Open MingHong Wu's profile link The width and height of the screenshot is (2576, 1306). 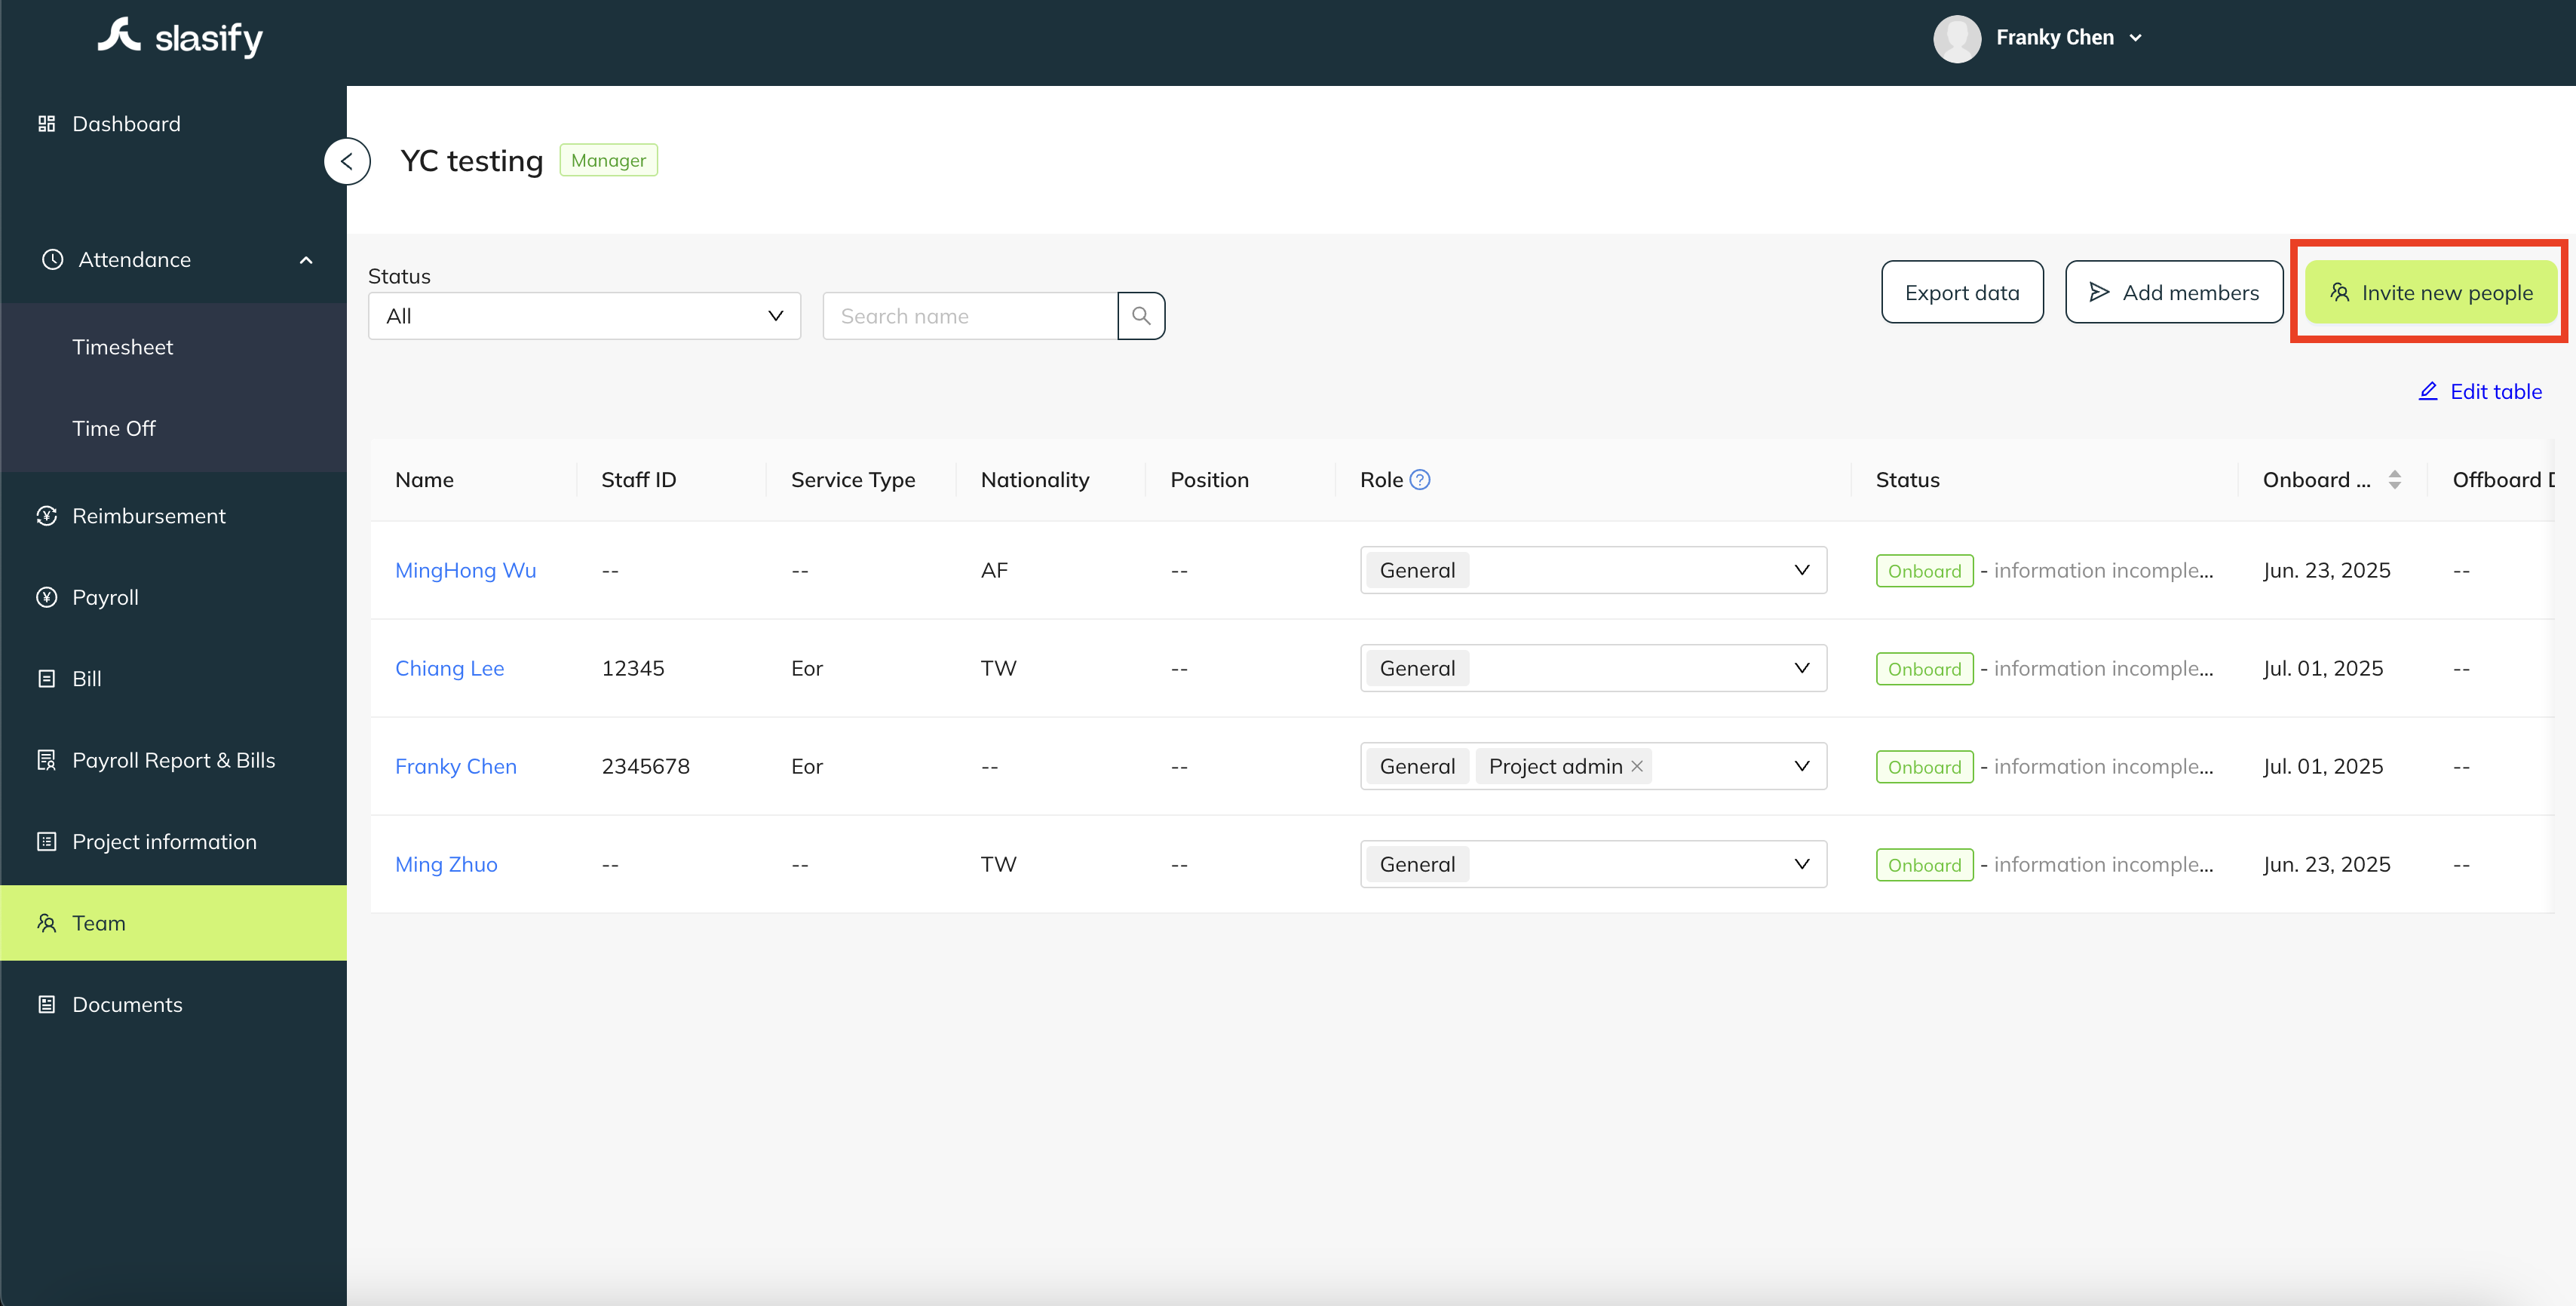pyautogui.click(x=466, y=570)
